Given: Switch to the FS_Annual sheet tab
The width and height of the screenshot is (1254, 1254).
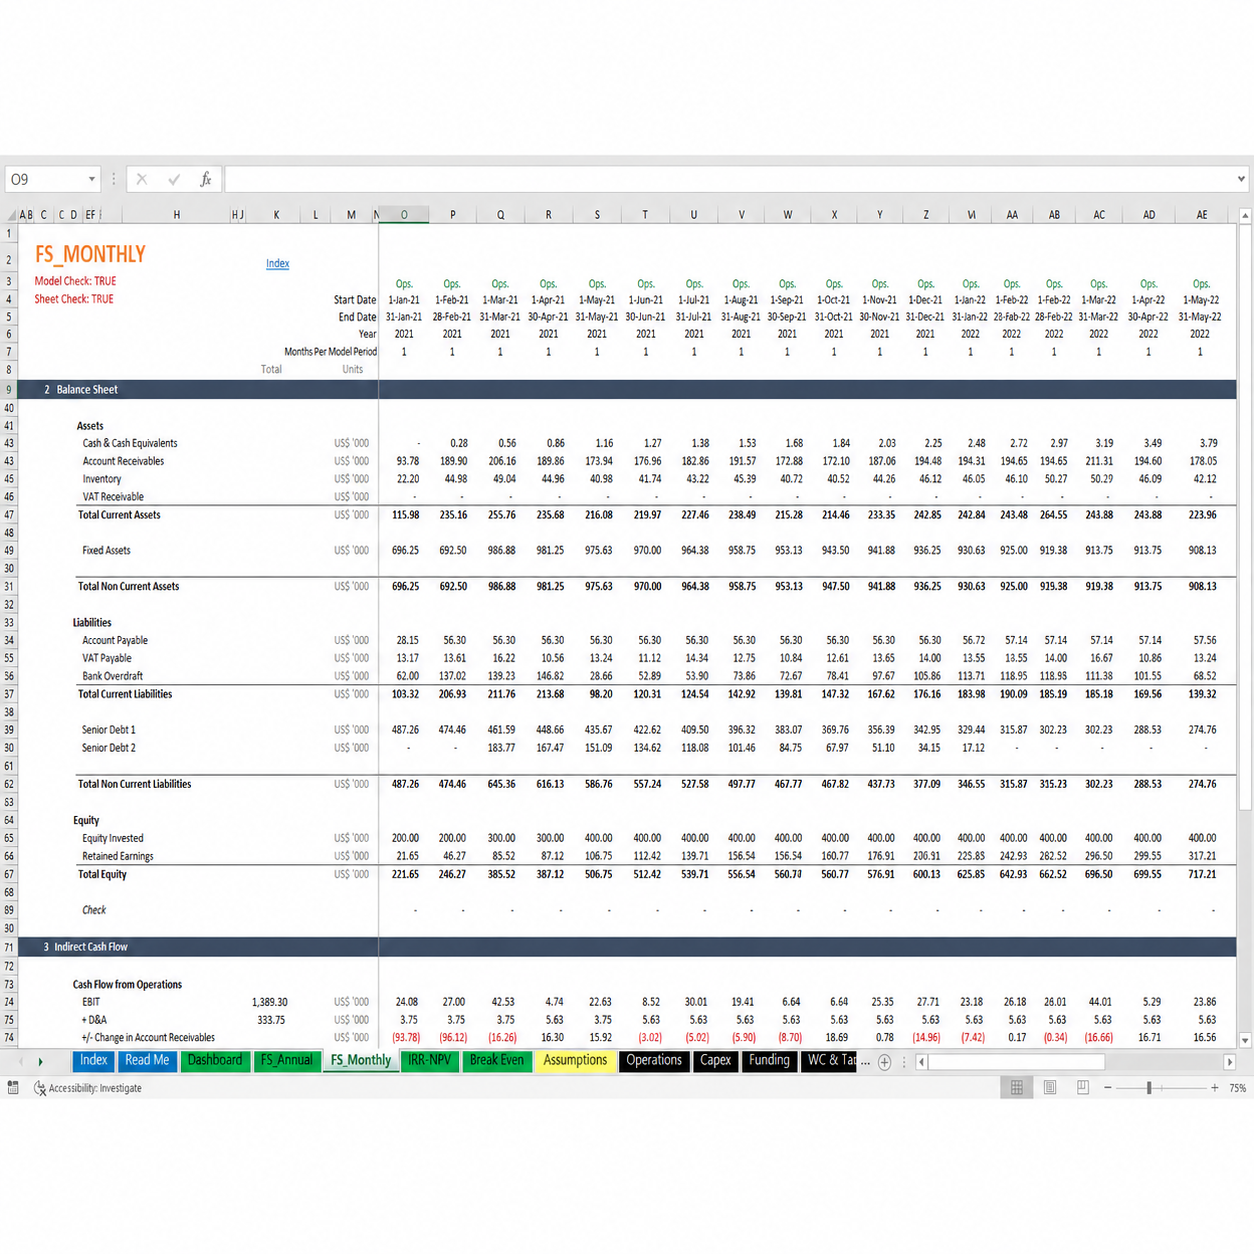Looking at the screenshot, I should click(x=286, y=1061).
